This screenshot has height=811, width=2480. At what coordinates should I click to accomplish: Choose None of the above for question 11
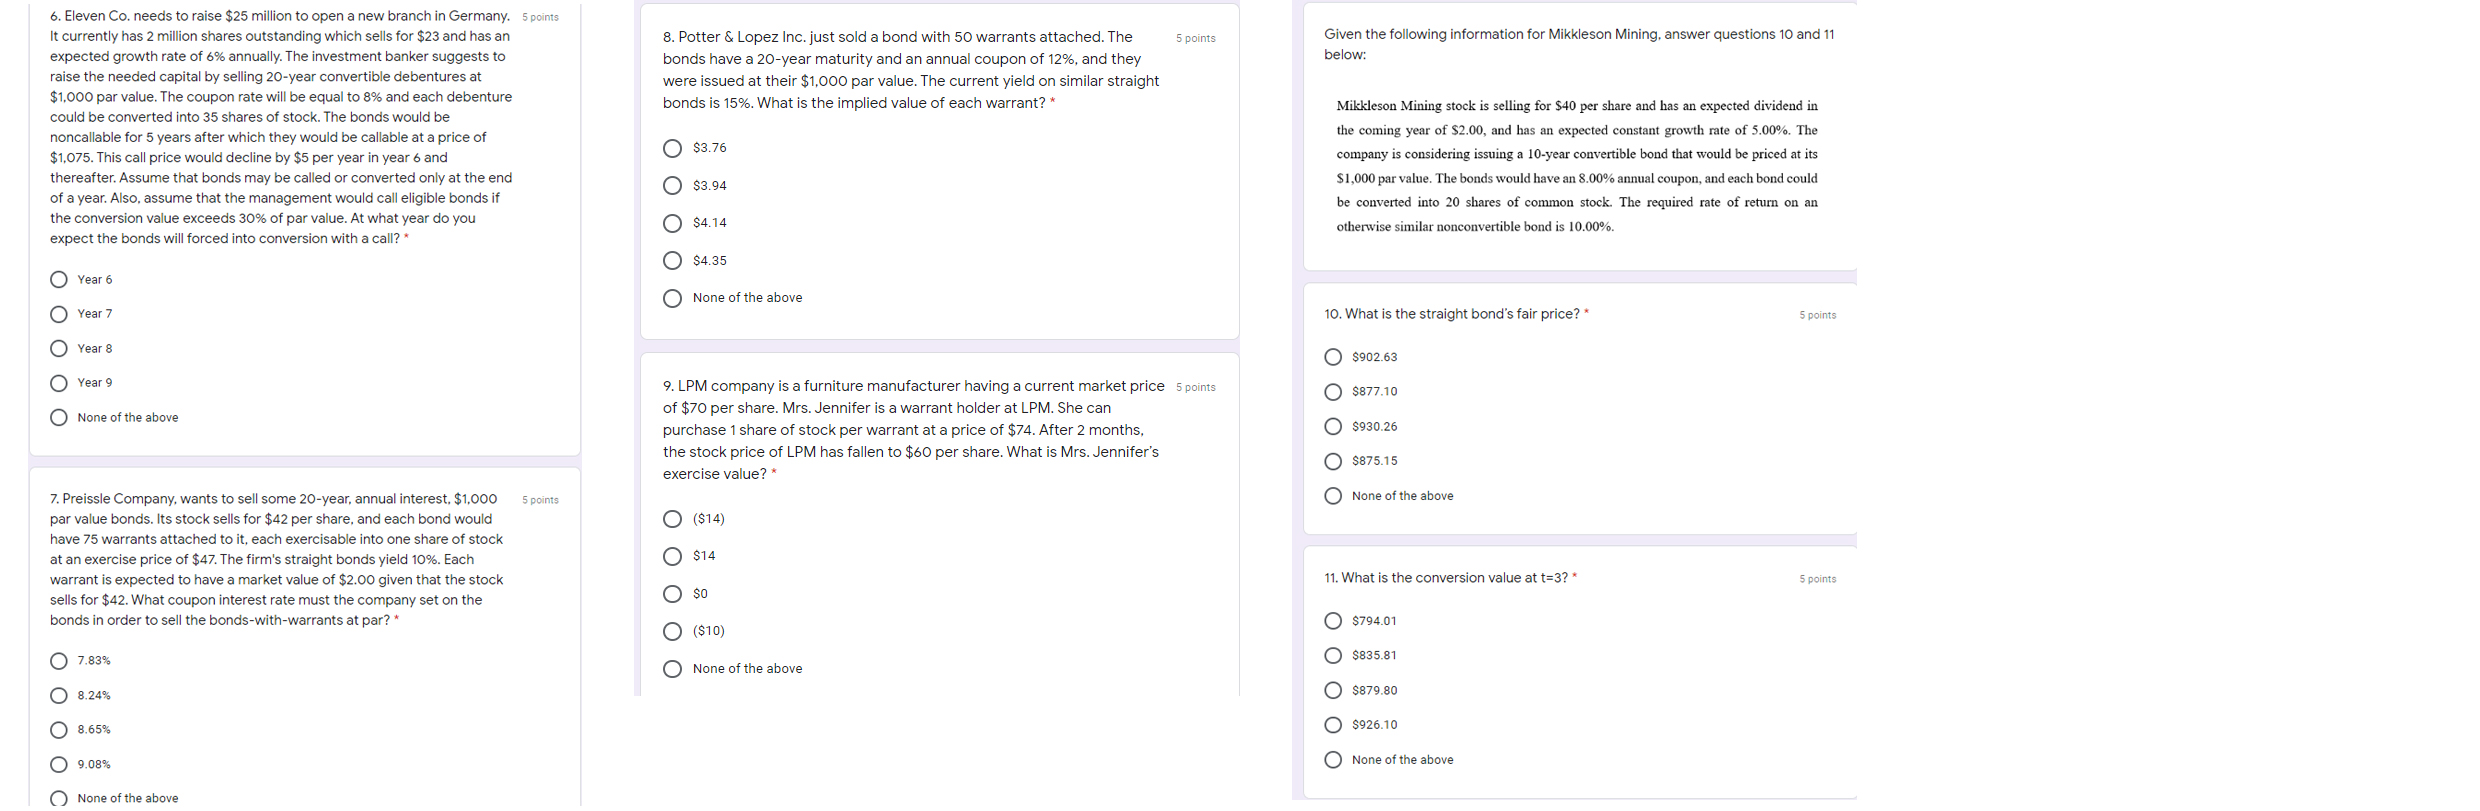point(1333,759)
